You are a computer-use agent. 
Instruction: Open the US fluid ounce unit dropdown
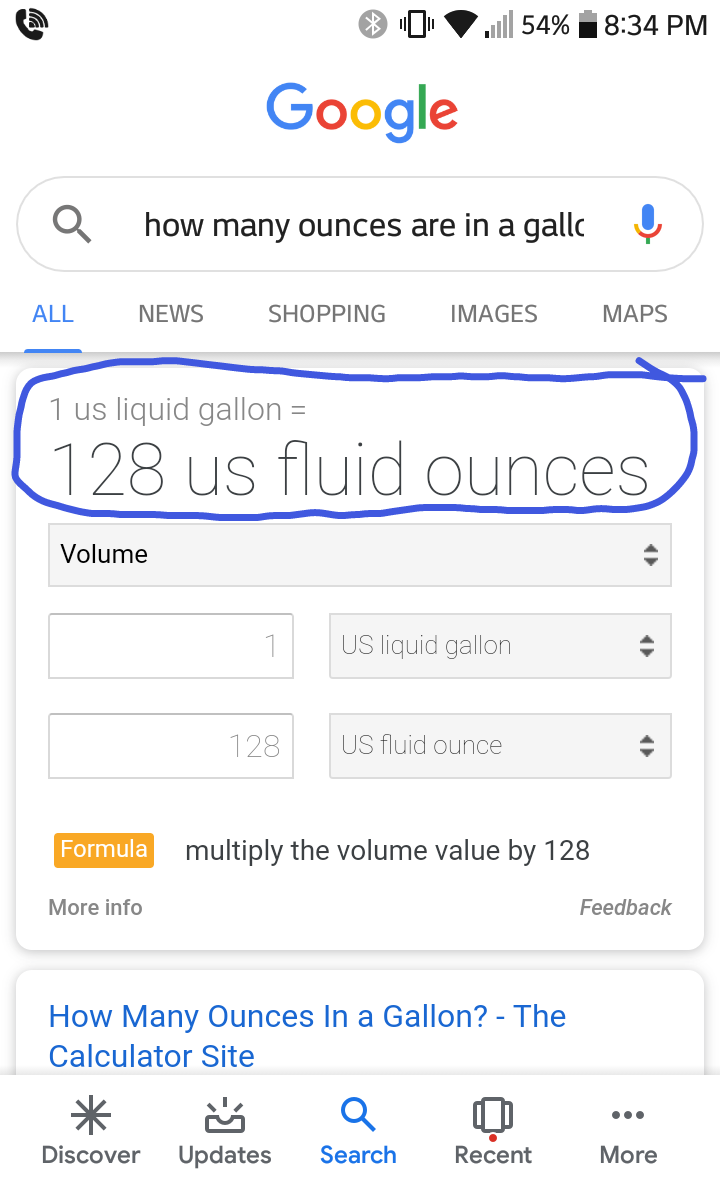click(500, 746)
